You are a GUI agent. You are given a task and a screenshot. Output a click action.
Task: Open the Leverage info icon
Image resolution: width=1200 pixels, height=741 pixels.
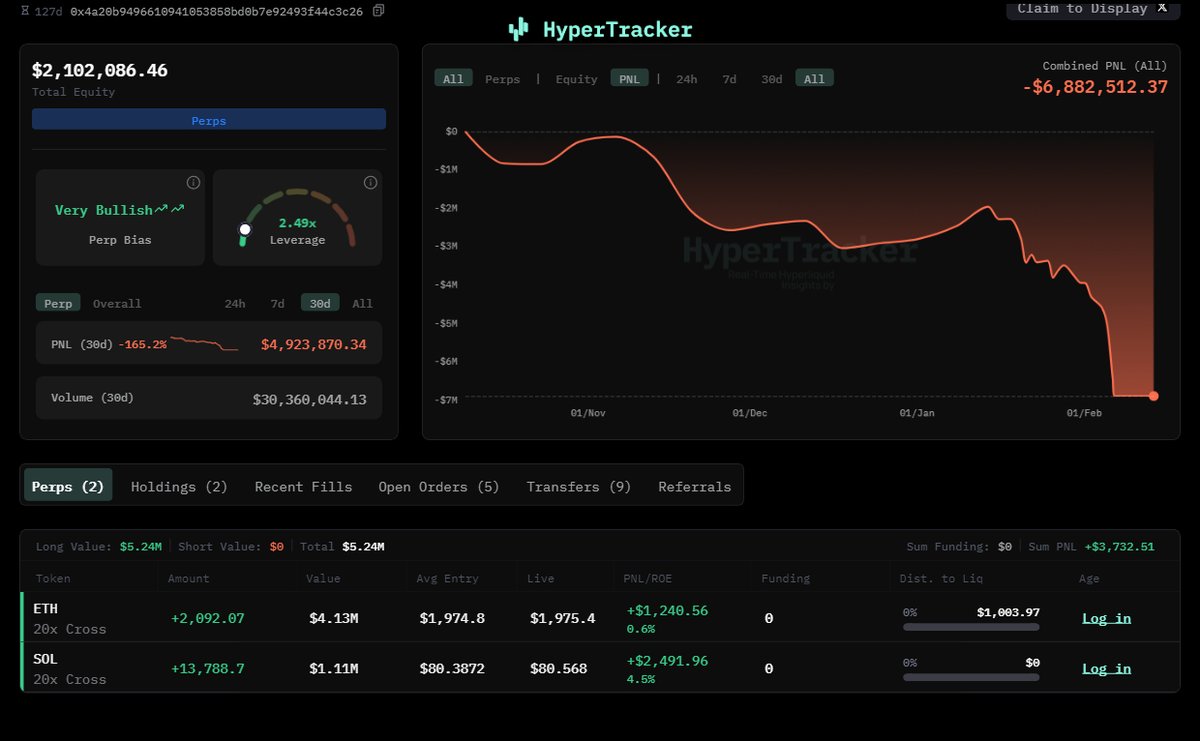click(x=370, y=182)
